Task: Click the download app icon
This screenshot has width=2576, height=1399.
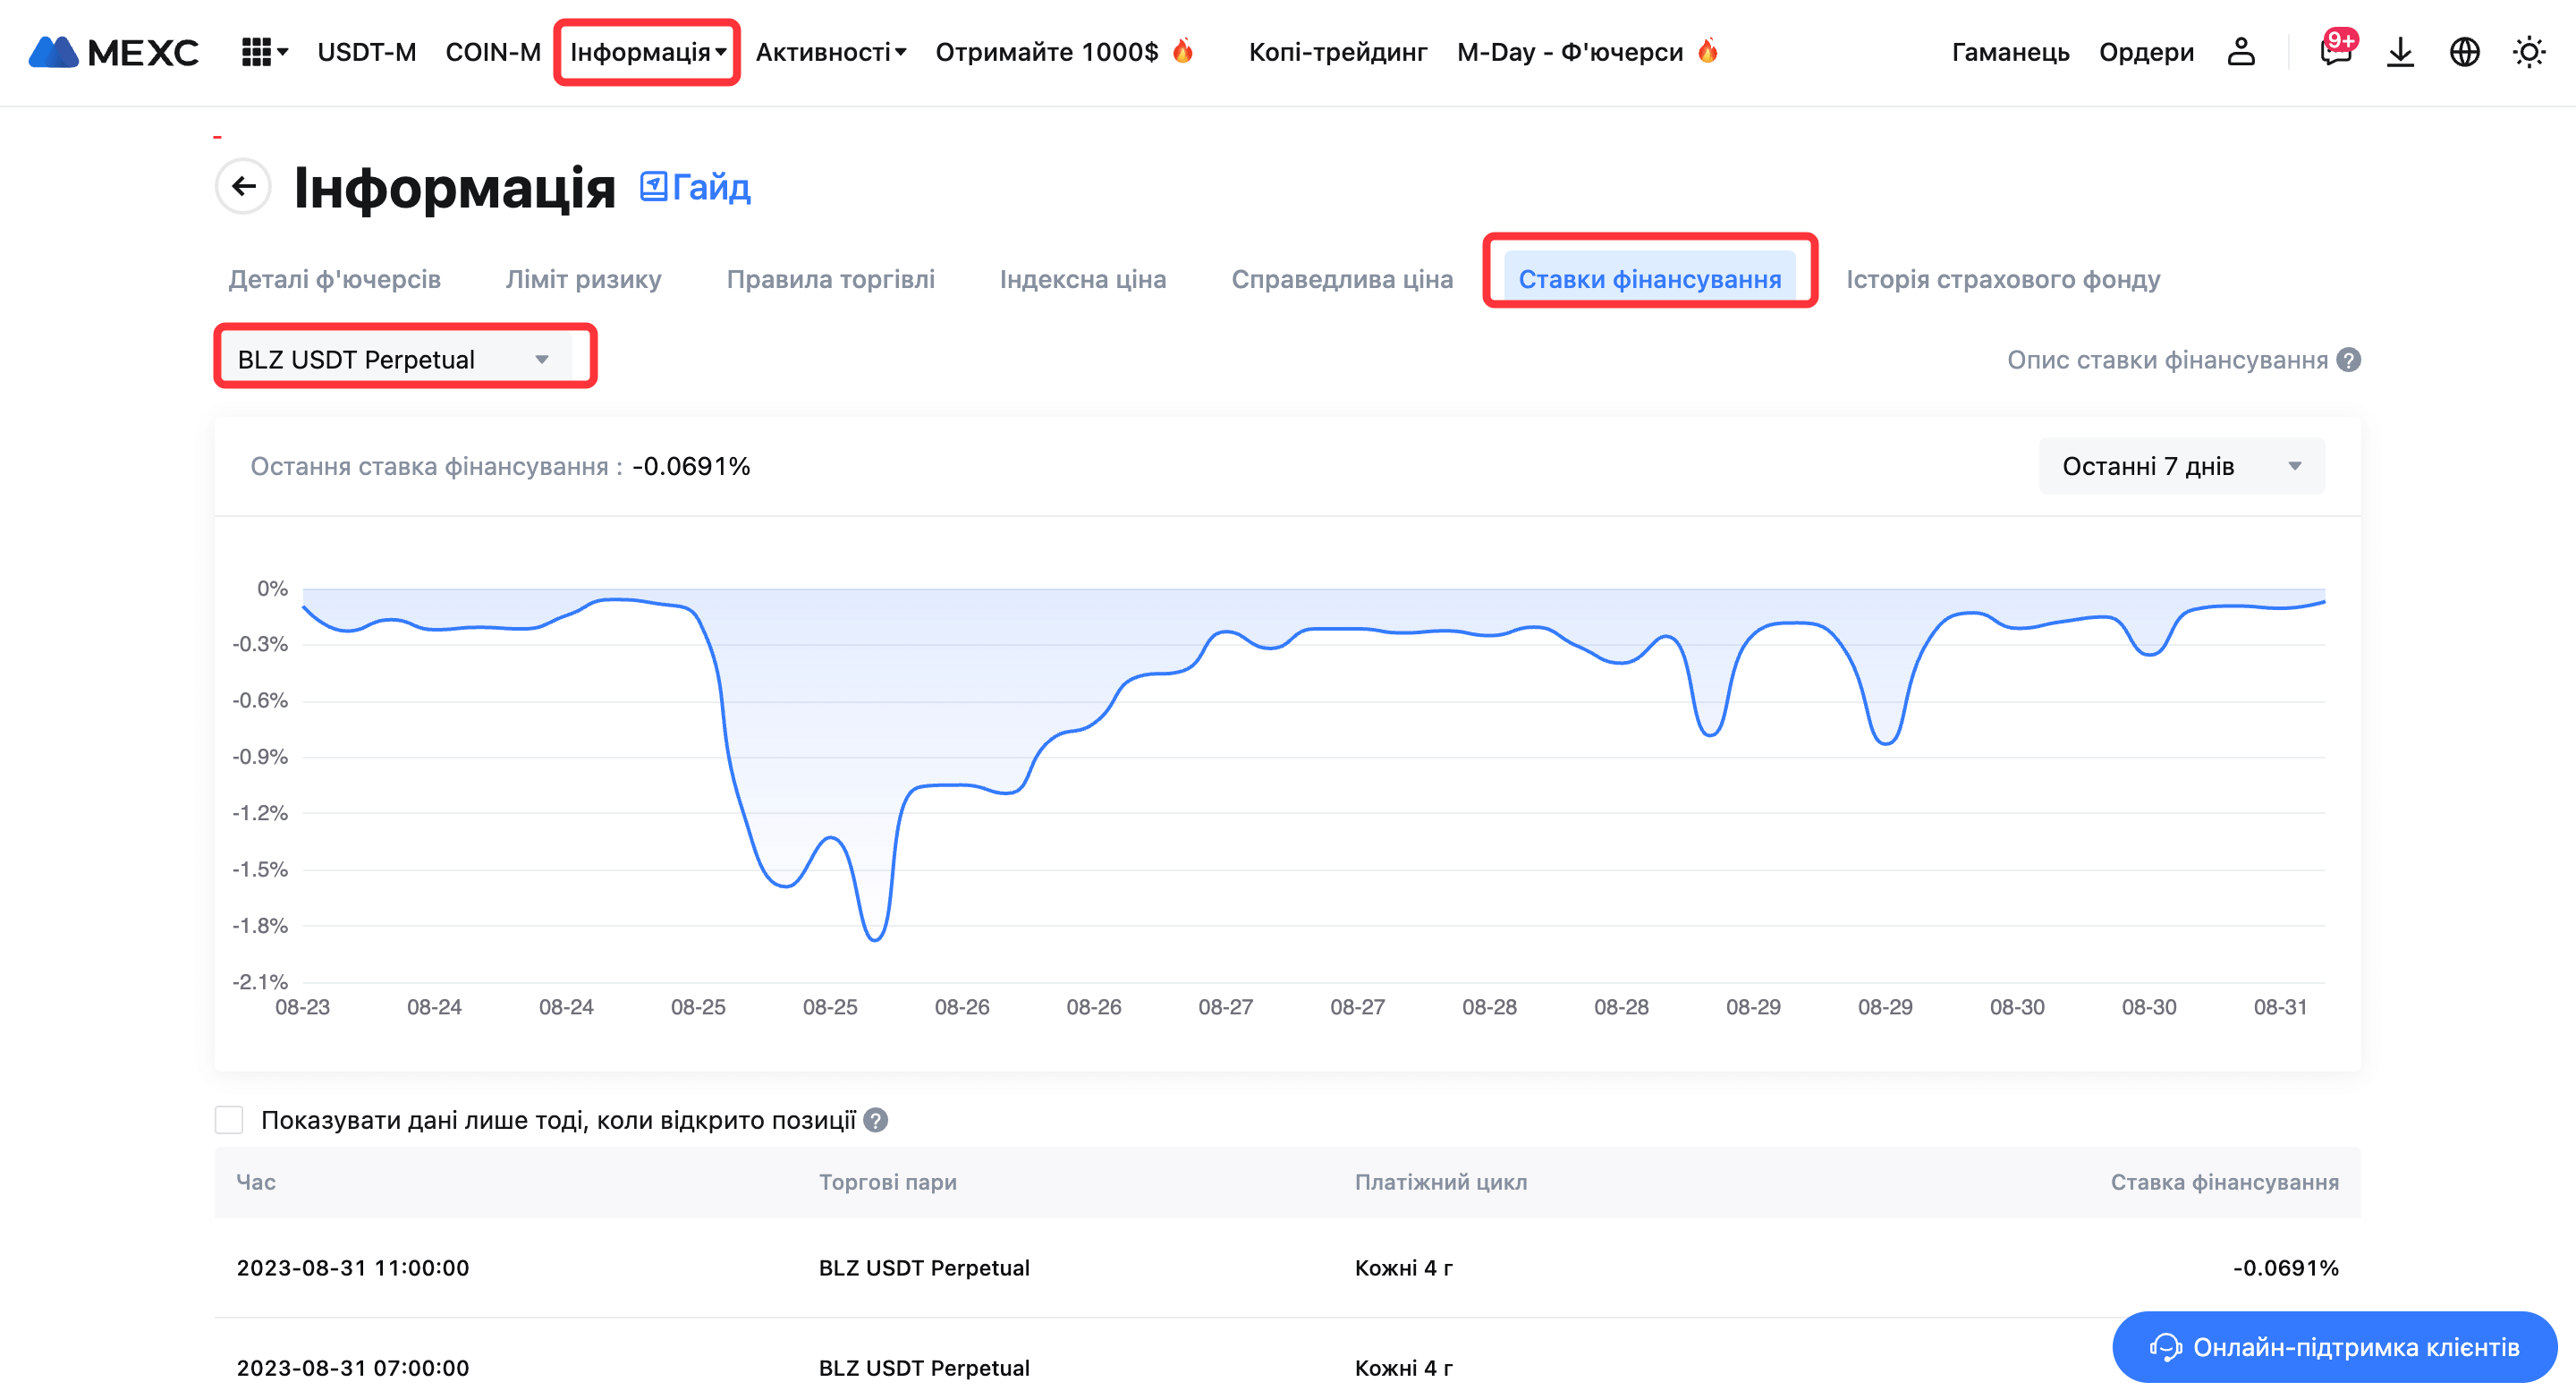Action: click(x=2400, y=52)
